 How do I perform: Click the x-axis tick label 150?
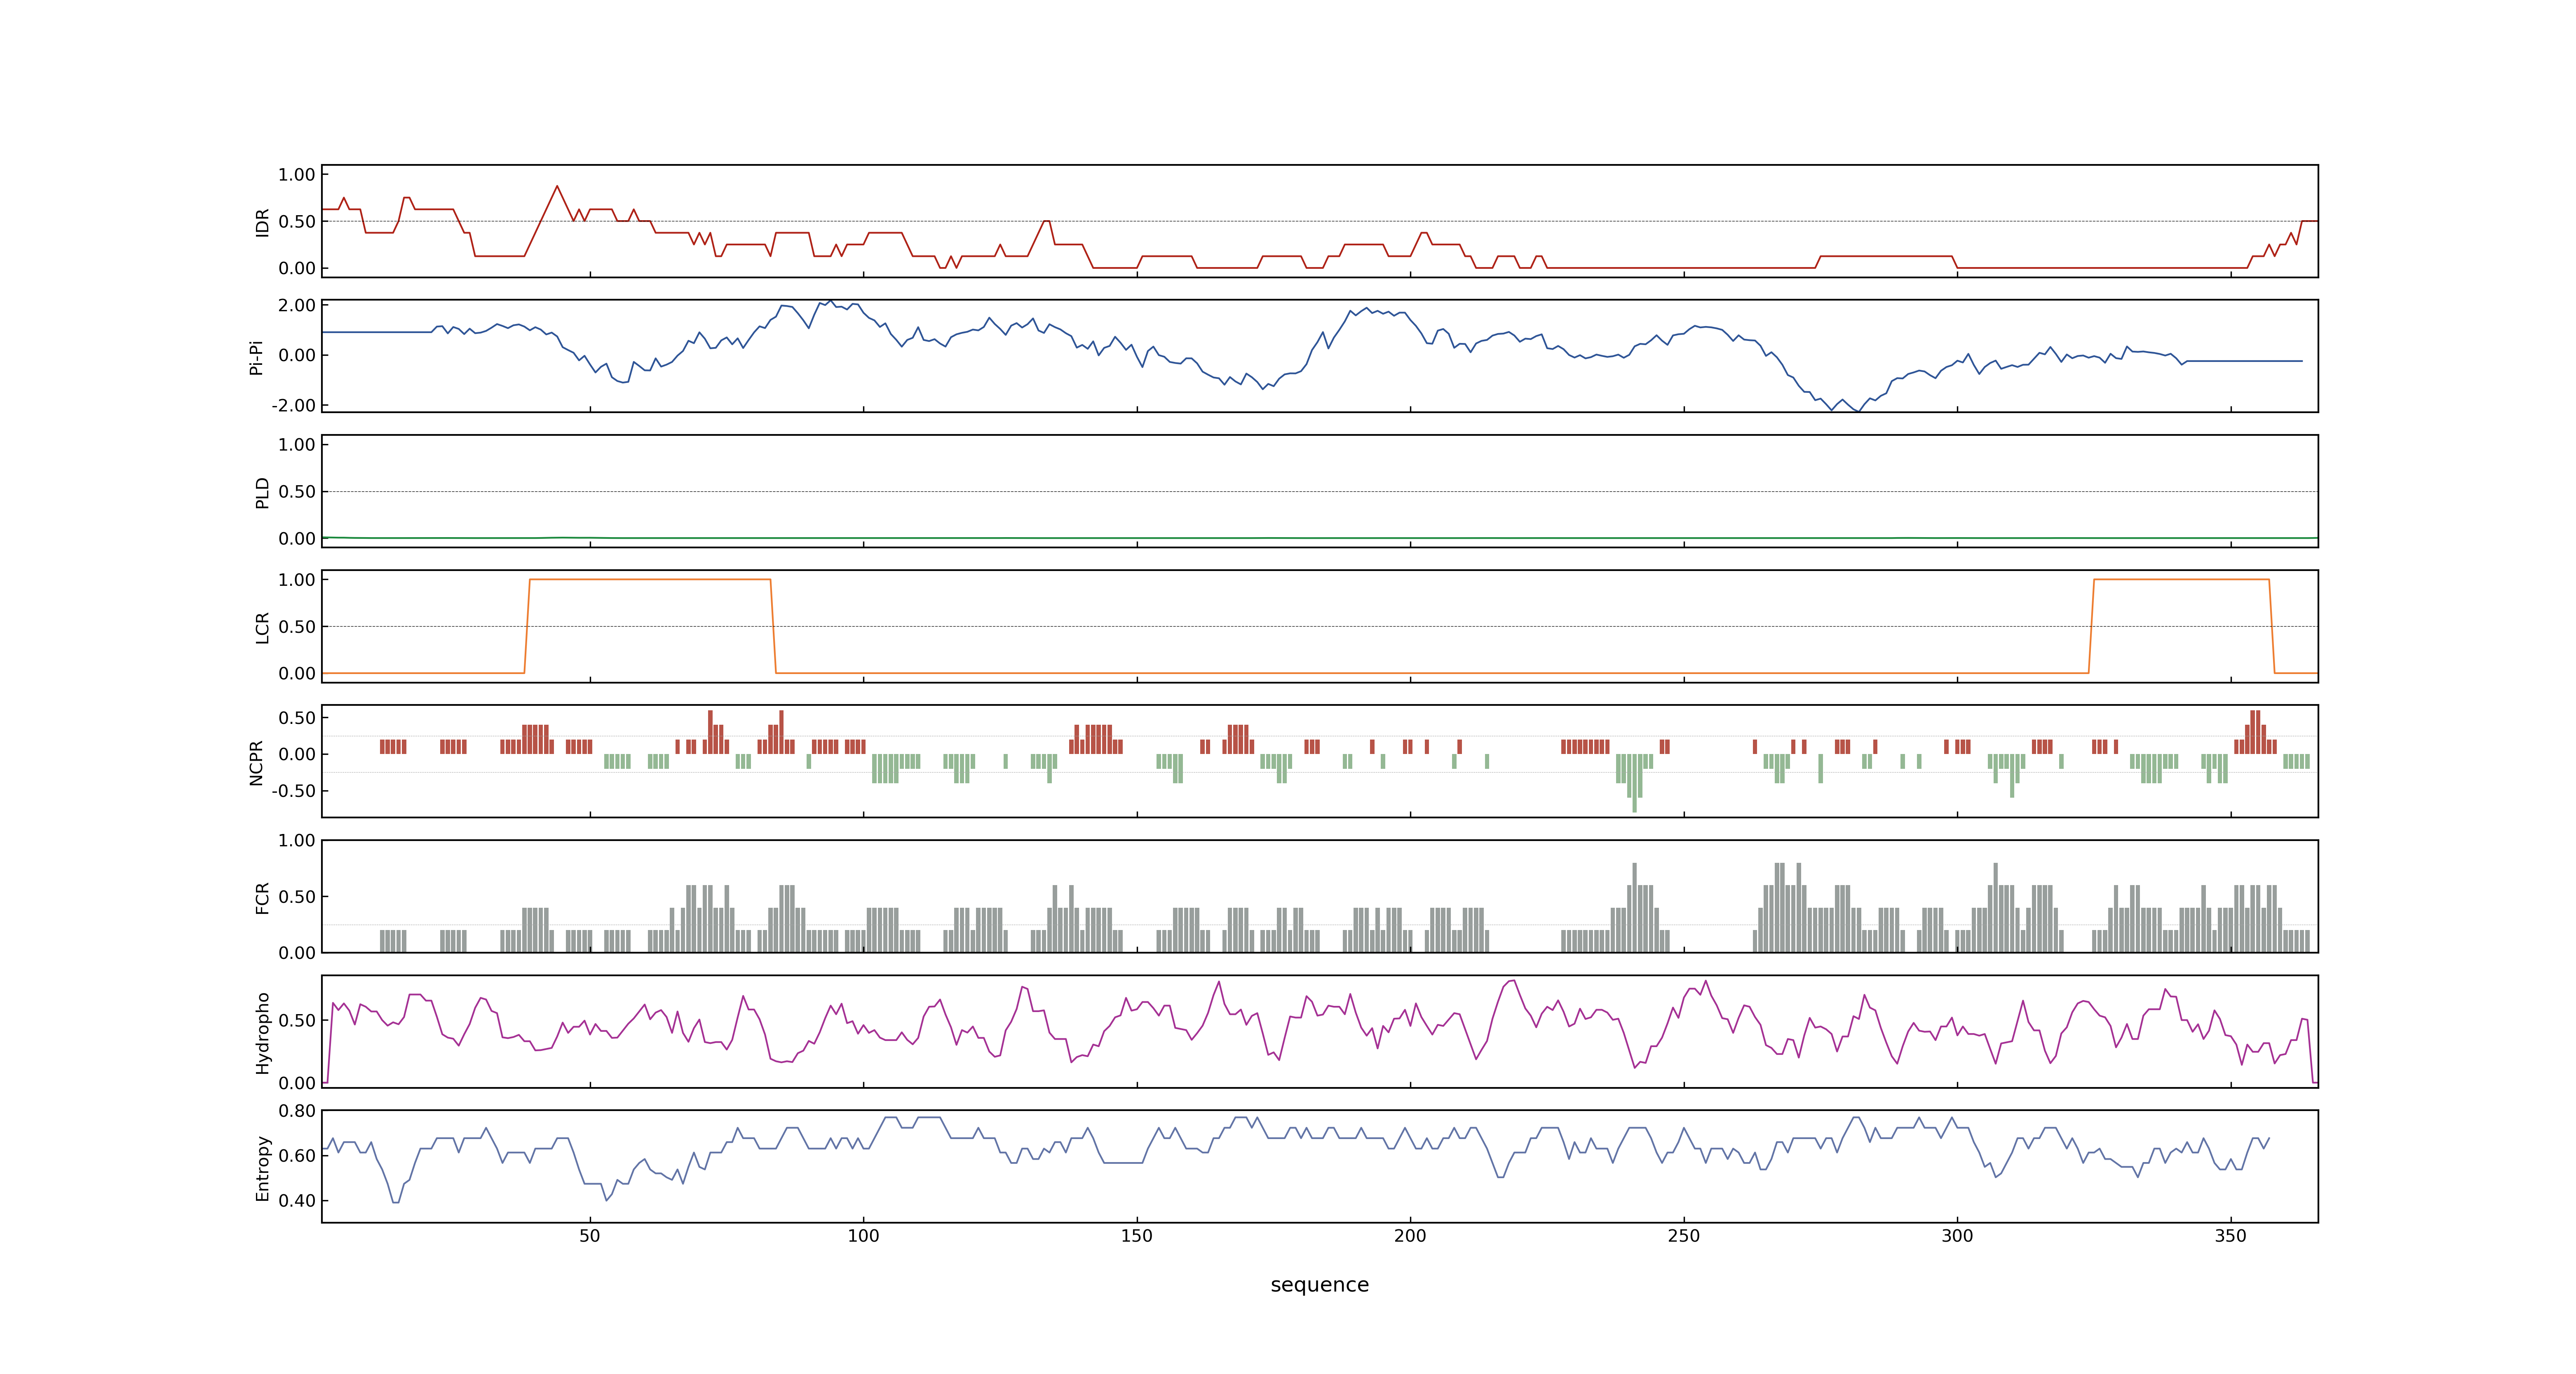(x=1137, y=1236)
